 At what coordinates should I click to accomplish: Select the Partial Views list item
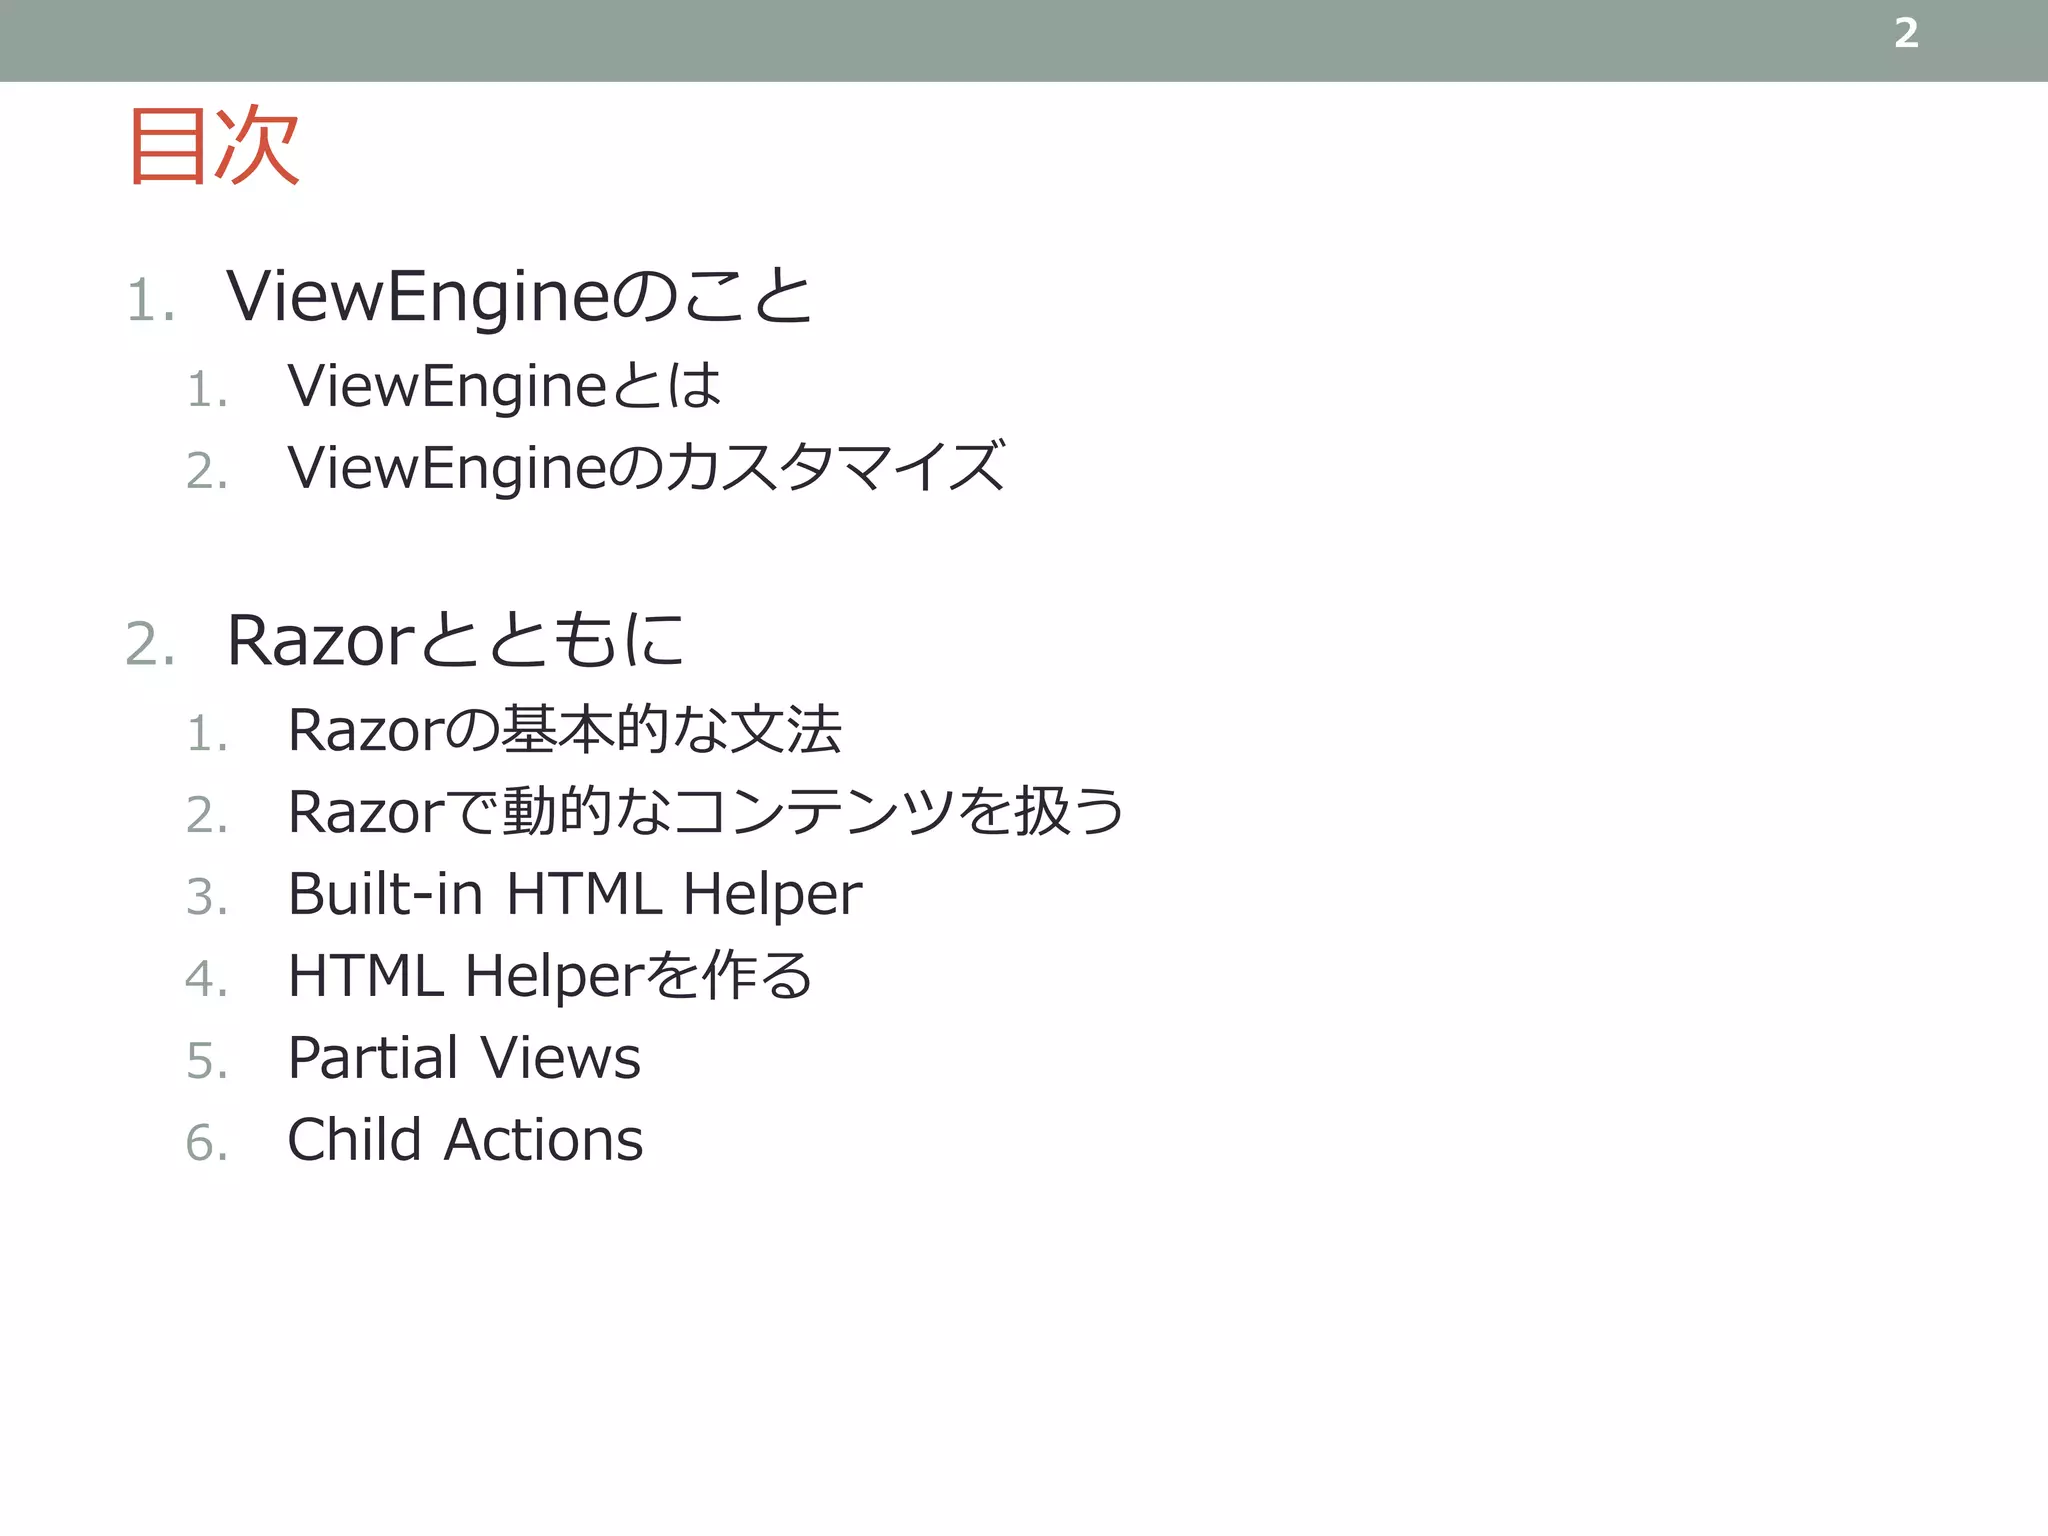464,1058
